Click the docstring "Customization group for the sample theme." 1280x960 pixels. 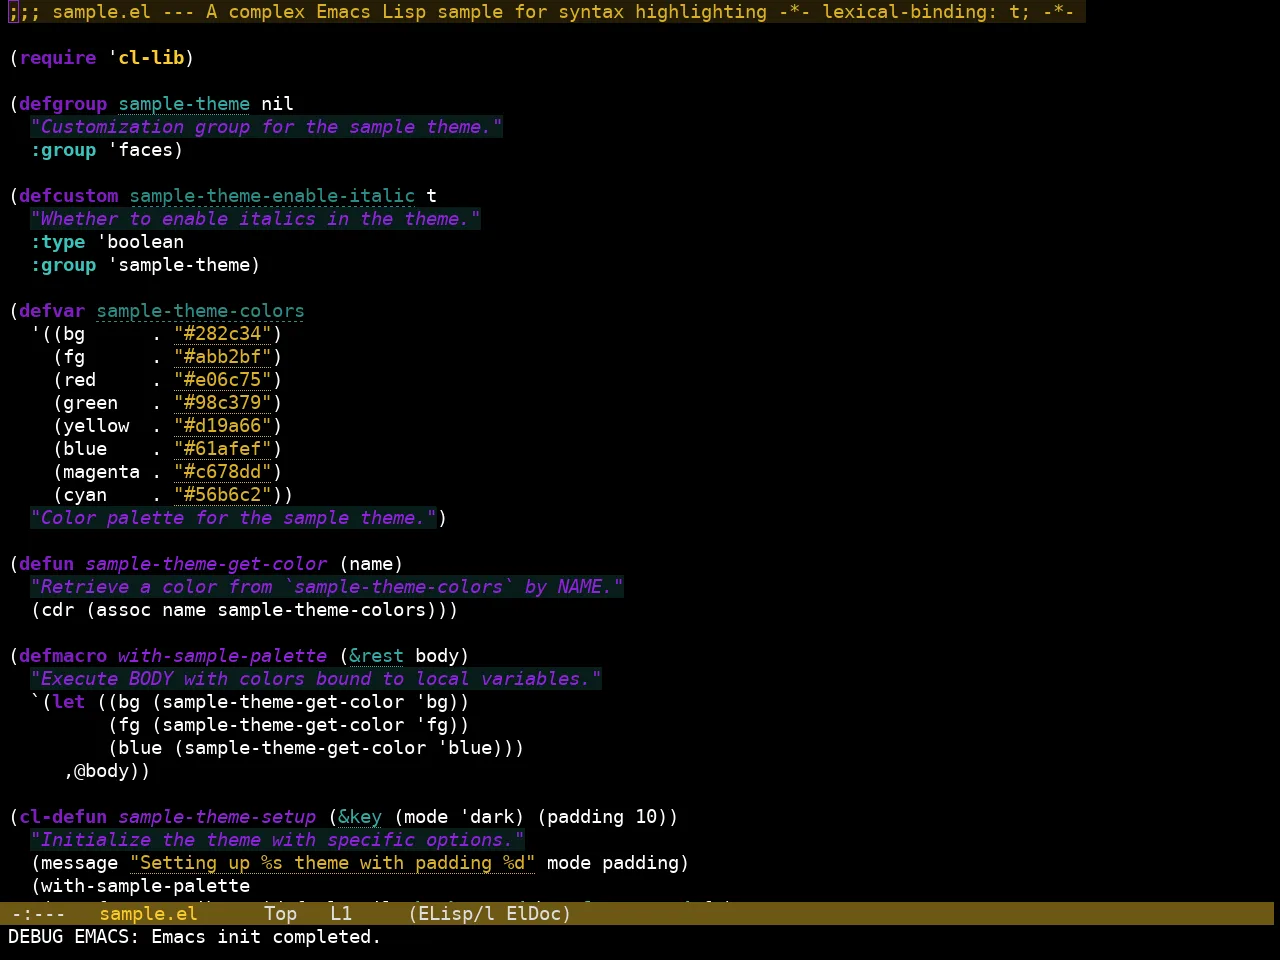(266, 127)
